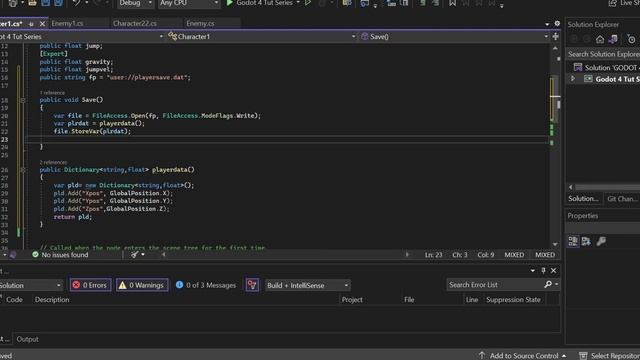Screen dimensions: 640x360
Task: Start debugging Godot 4 Tut Series
Action: pyautogui.click(x=260, y=3)
